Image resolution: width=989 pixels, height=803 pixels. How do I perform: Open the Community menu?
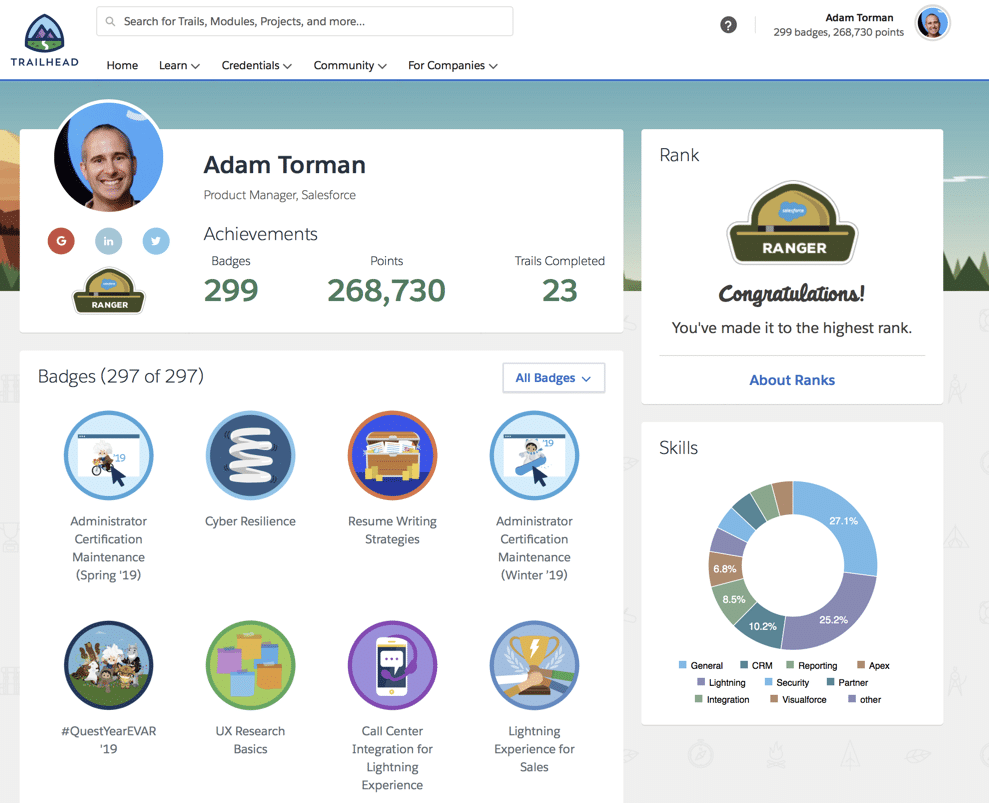(x=349, y=65)
